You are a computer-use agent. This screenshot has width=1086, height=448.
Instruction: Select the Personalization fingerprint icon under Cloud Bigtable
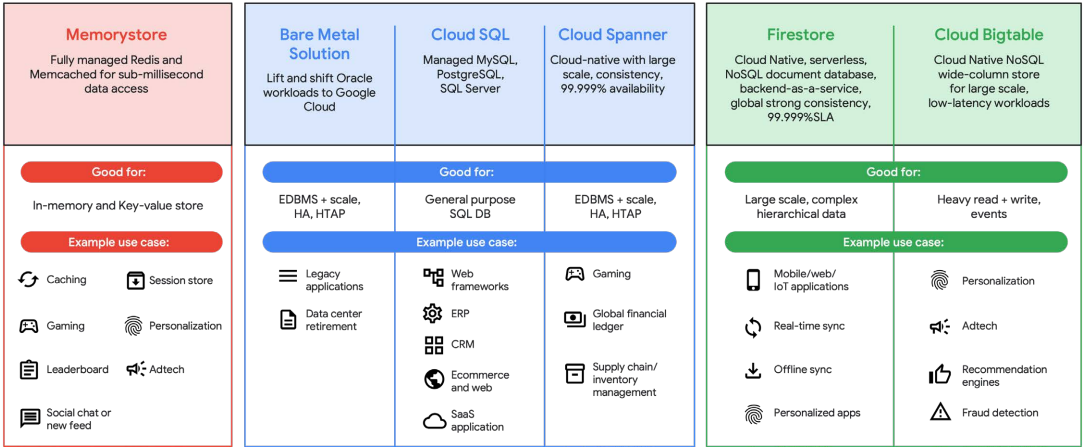(940, 281)
